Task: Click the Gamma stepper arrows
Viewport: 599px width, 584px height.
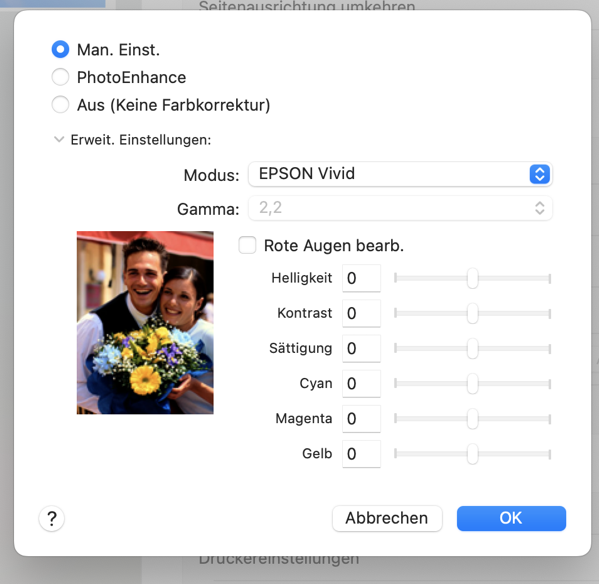Action: tap(539, 208)
